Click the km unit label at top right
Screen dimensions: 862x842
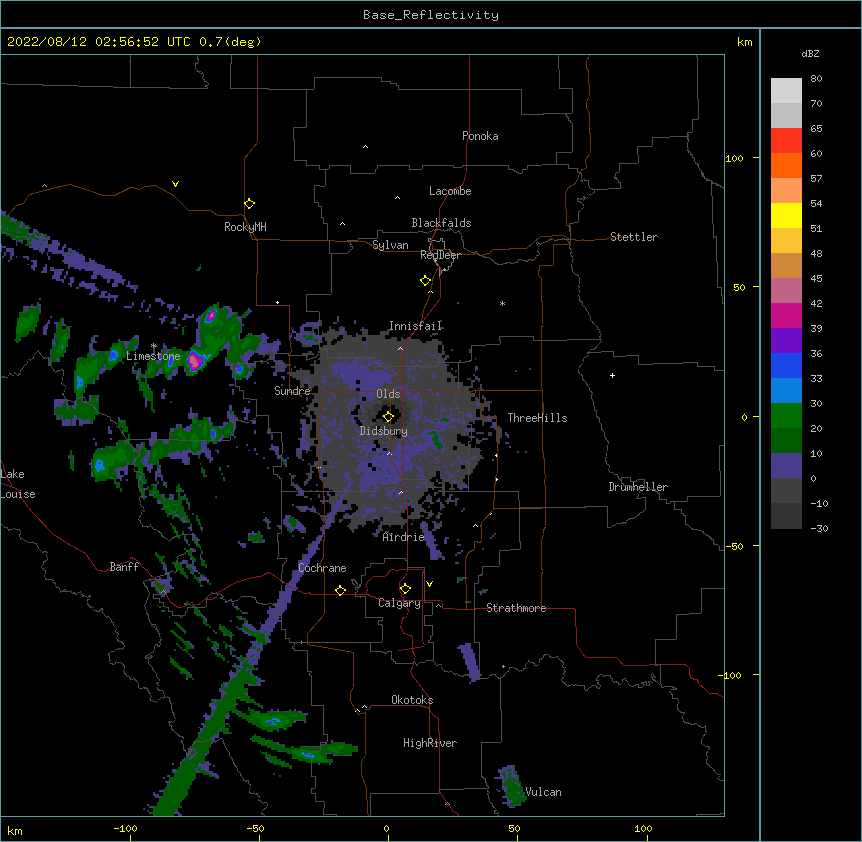pos(744,42)
